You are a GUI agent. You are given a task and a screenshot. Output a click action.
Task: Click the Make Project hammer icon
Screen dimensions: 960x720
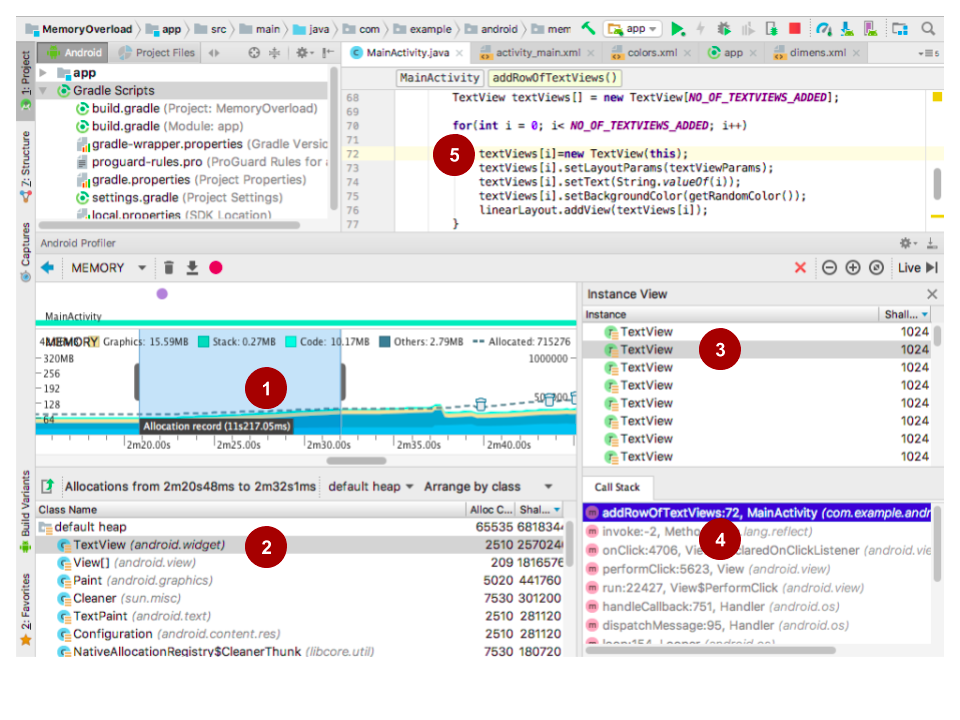click(x=588, y=28)
